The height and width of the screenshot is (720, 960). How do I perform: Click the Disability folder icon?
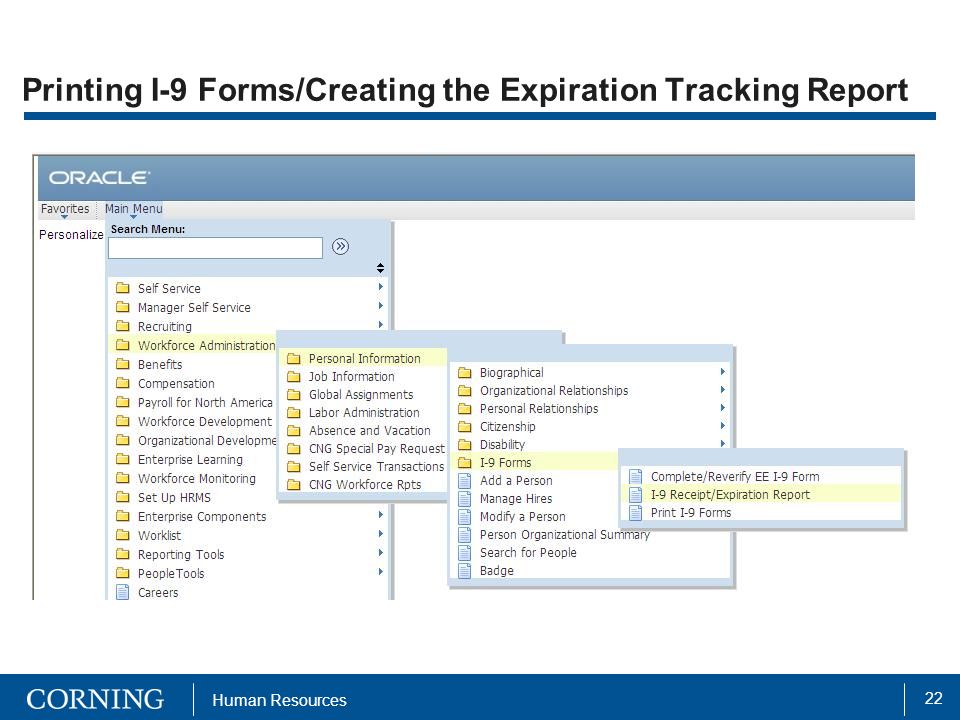point(465,444)
